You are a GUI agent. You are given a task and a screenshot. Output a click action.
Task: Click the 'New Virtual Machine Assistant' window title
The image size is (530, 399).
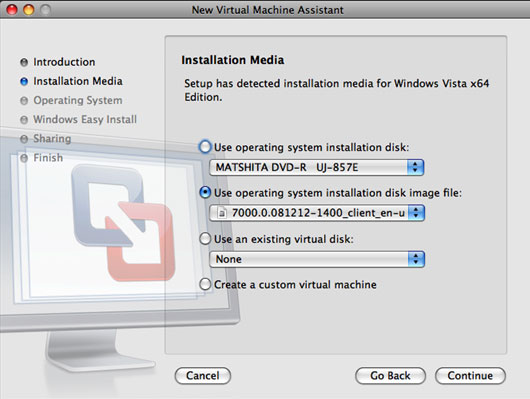268,10
